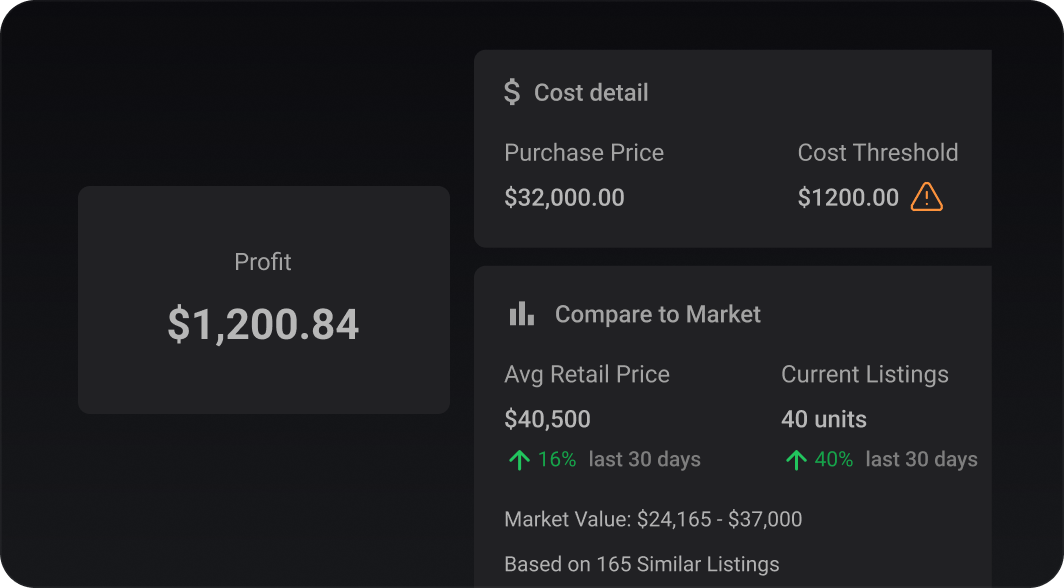Select the $40,500 retail price value
The width and height of the screenshot is (1064, 588).
(x=548, y=419)
